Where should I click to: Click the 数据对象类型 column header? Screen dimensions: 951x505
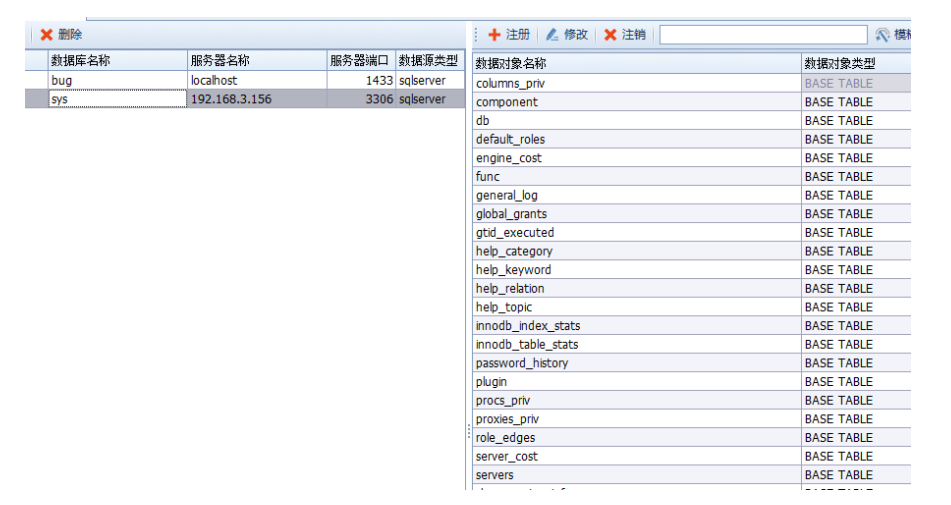[x=855, y=64]
